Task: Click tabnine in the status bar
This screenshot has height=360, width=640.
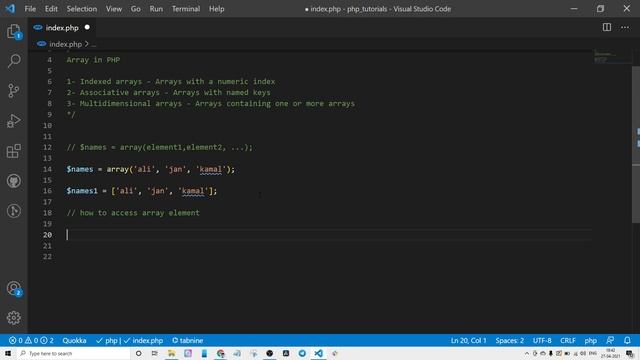Action: tap(187, 340)
